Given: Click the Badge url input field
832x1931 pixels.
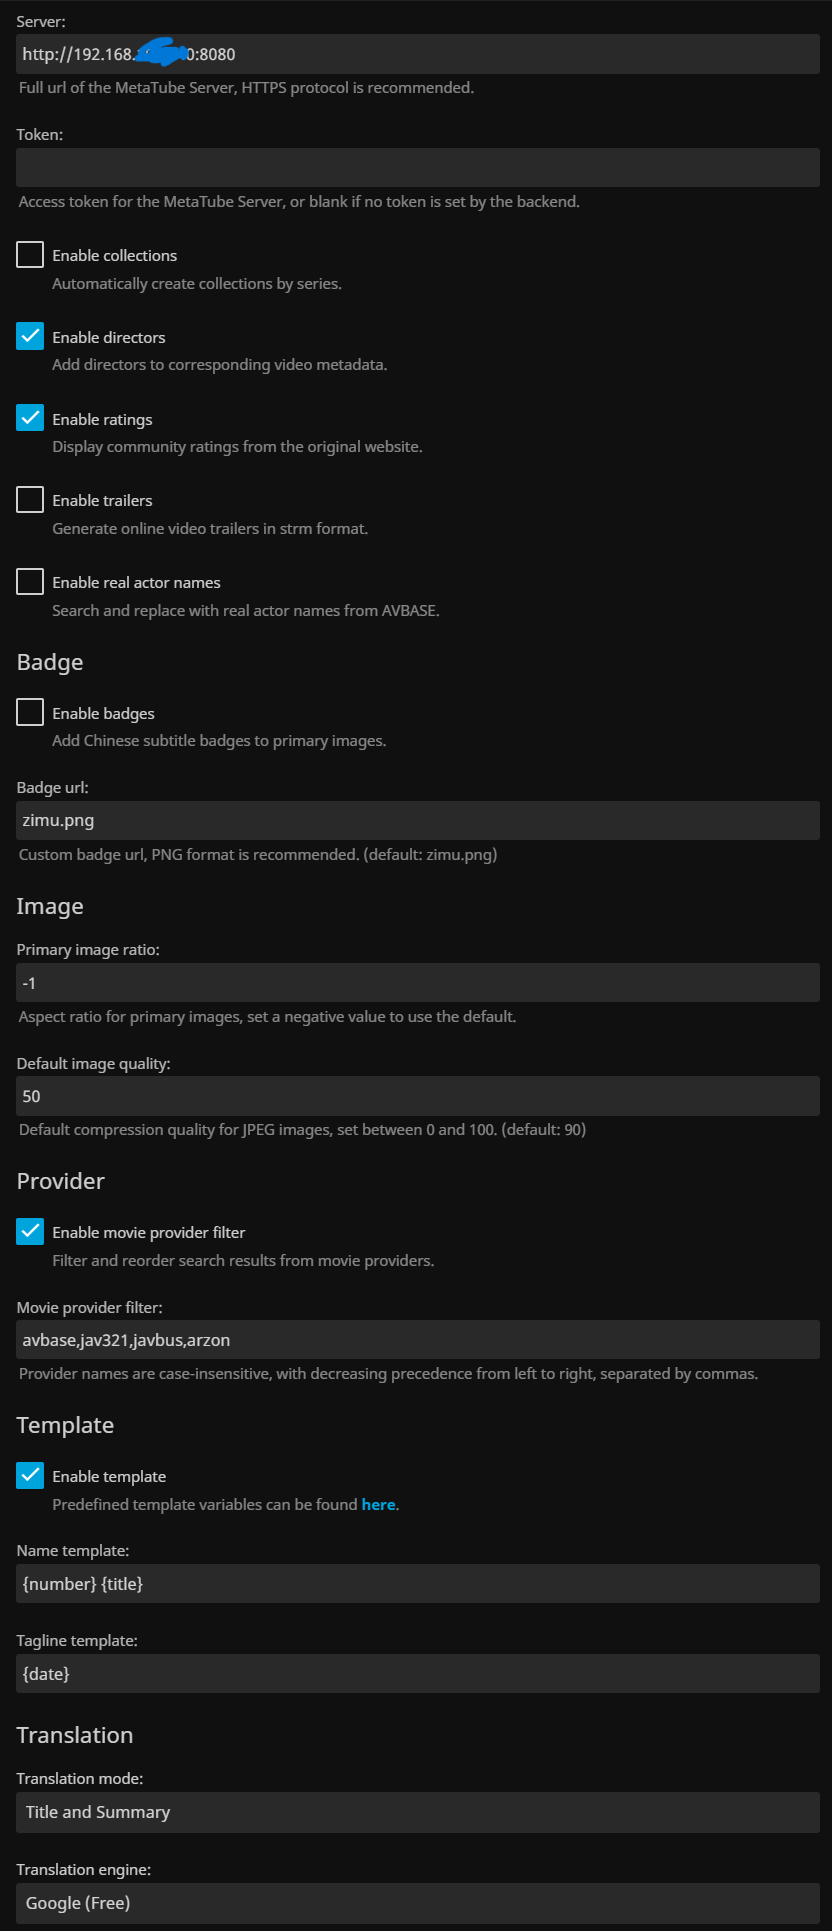Looking at the screenshot, I should click(x=417, y=820).
